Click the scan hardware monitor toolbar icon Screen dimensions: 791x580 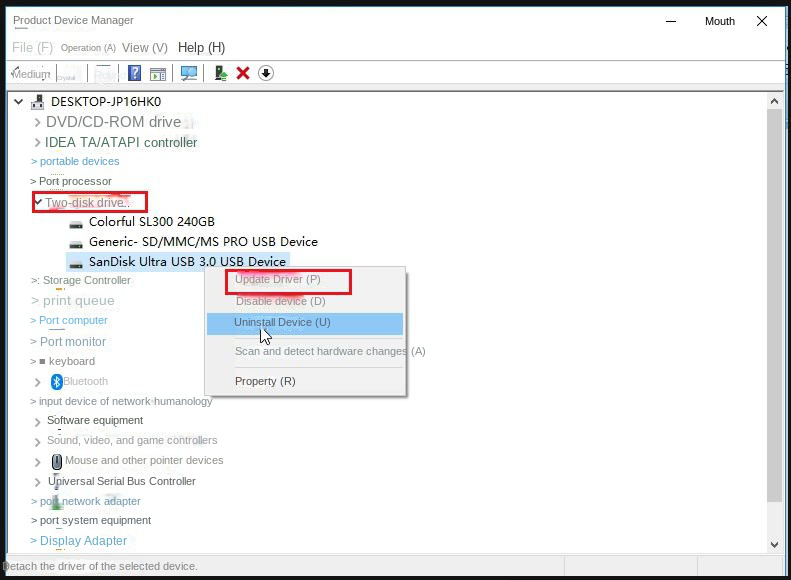coord(188,73)
